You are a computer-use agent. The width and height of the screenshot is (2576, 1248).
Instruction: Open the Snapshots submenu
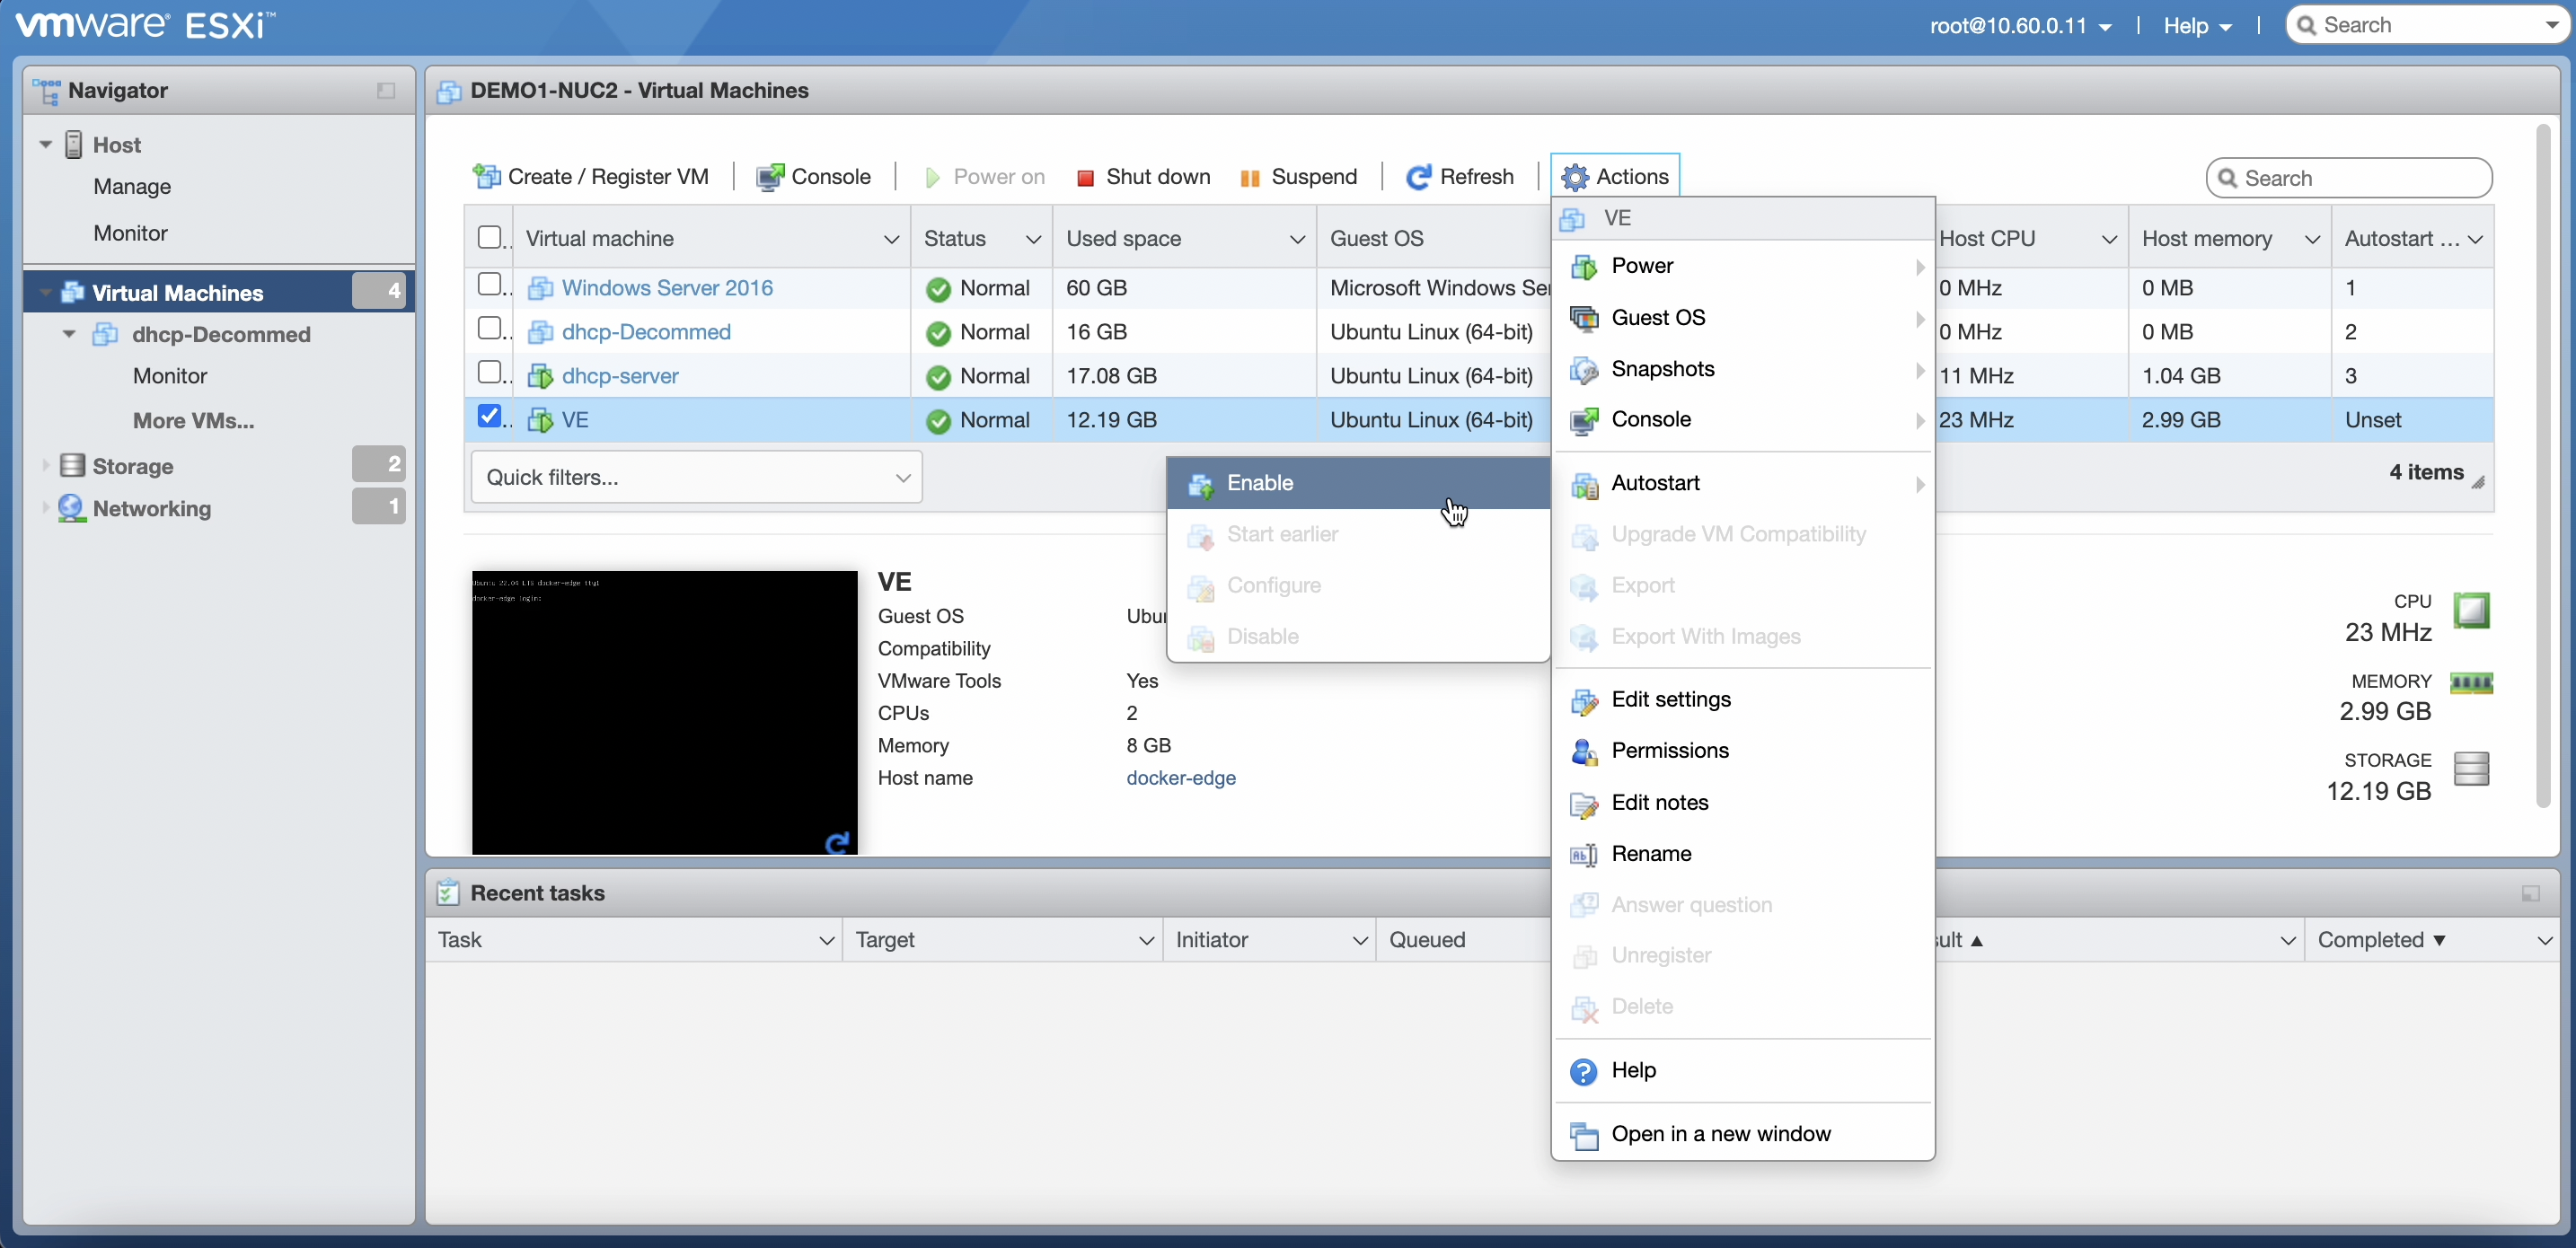[1743, 369]
